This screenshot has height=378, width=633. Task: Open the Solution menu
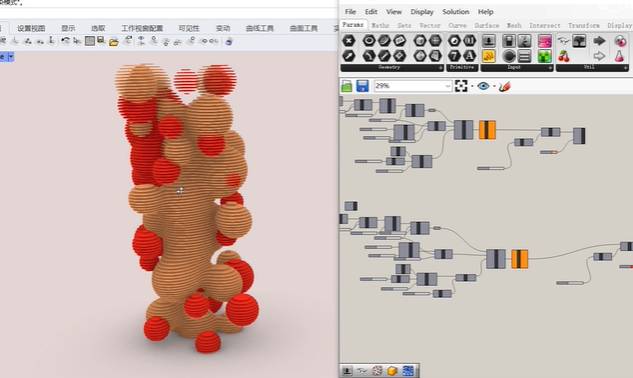click(x=455, y=12)
